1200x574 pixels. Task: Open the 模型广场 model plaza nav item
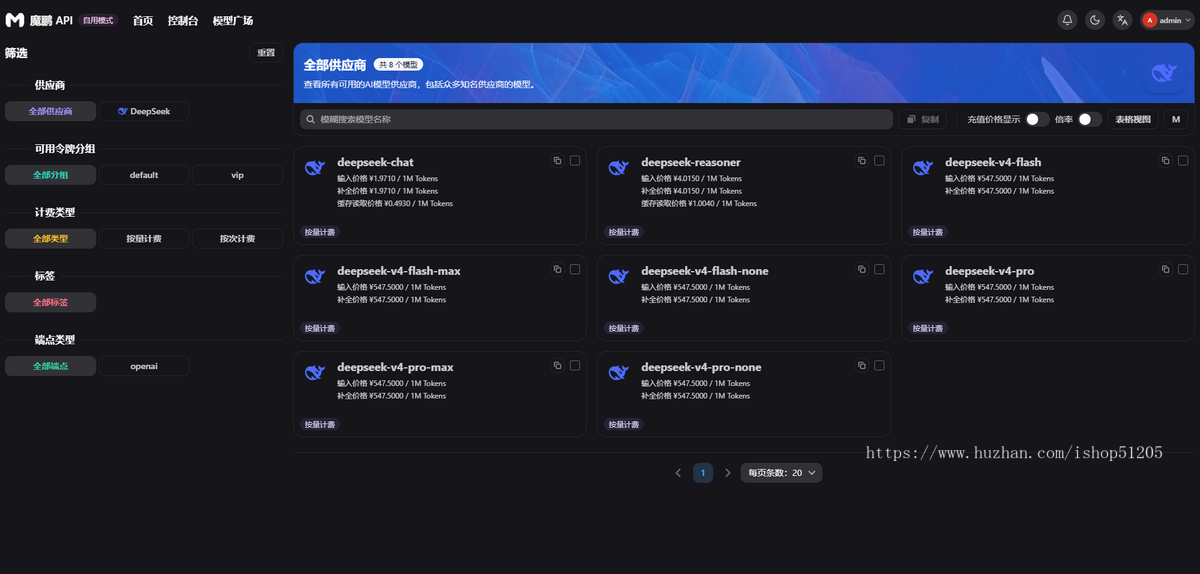pyautogui.click(x=233, y=20)
